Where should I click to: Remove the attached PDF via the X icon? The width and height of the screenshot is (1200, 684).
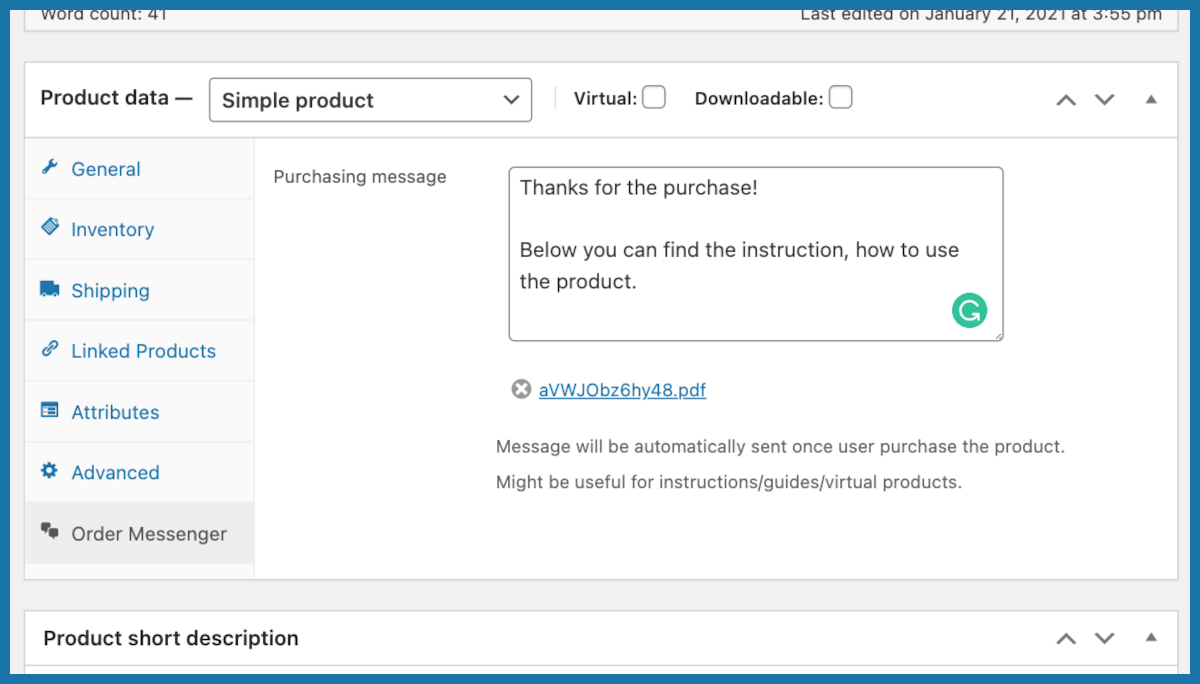coord(520,389)
